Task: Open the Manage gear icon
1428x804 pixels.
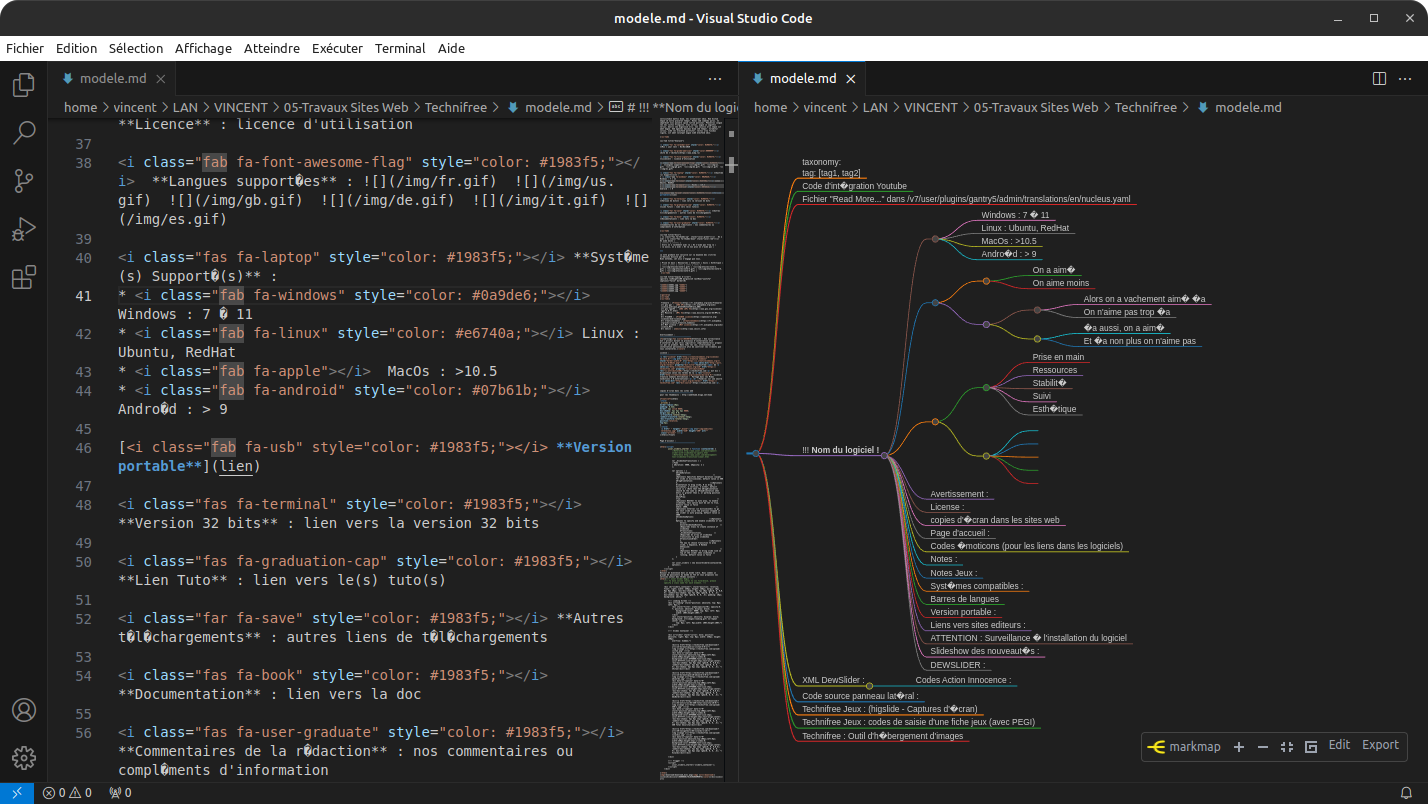Action: [x=24, y=757]
